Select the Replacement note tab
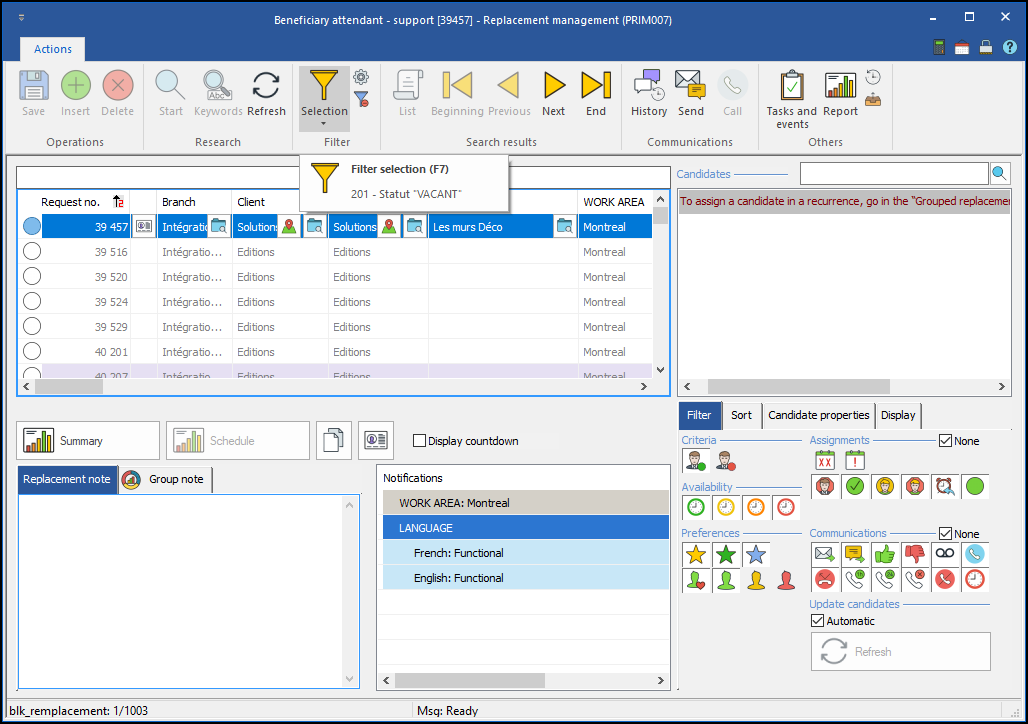Screen dimensions: 1028x724 [67, 479]
